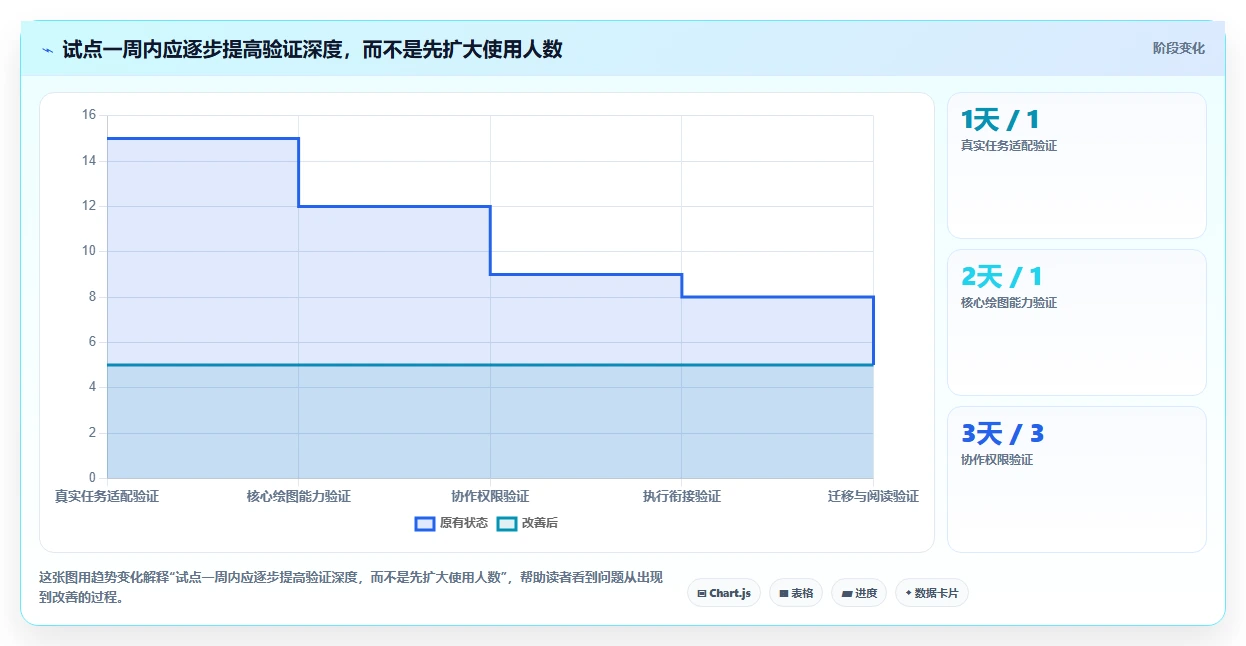Click 协作权限验证 caption in third card
The width and height of the screenshot is (1246, 646).
[x=997, y=460]
